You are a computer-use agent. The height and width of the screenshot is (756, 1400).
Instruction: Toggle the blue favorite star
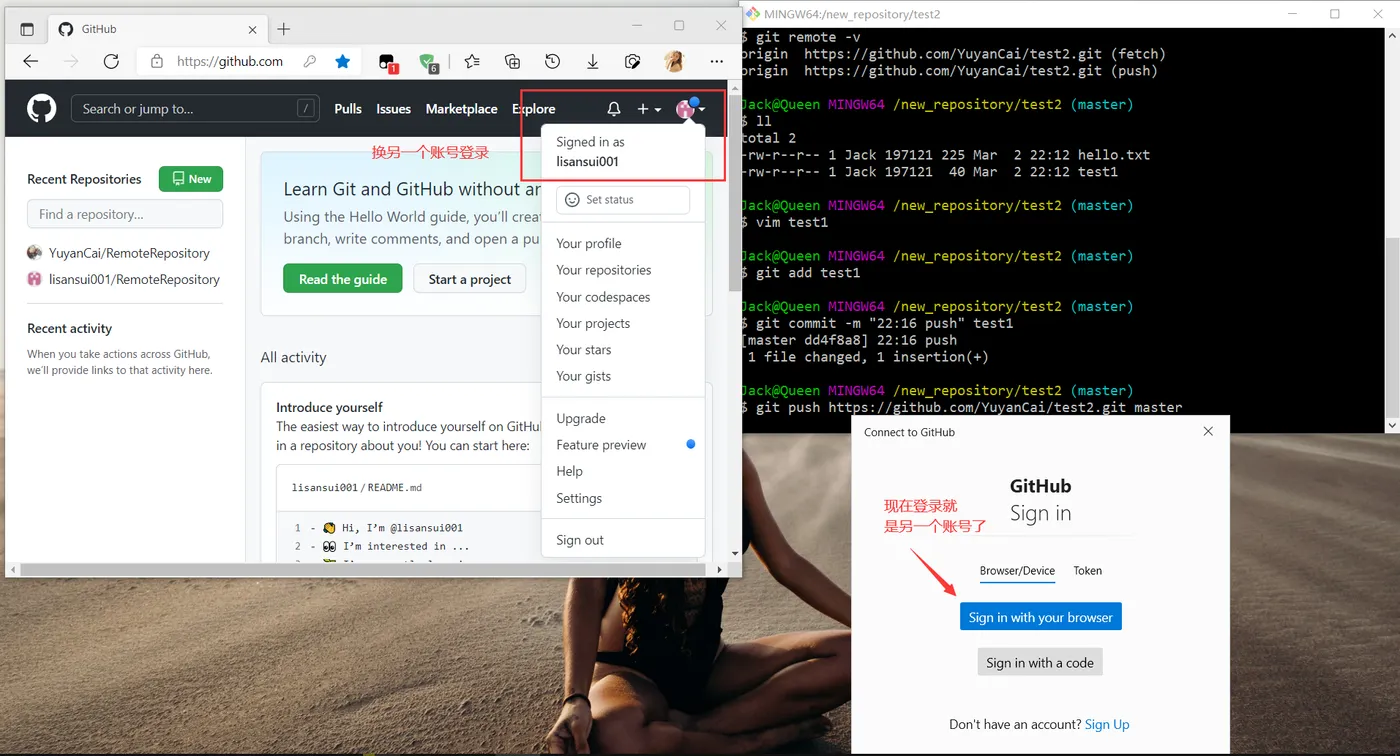343,61
